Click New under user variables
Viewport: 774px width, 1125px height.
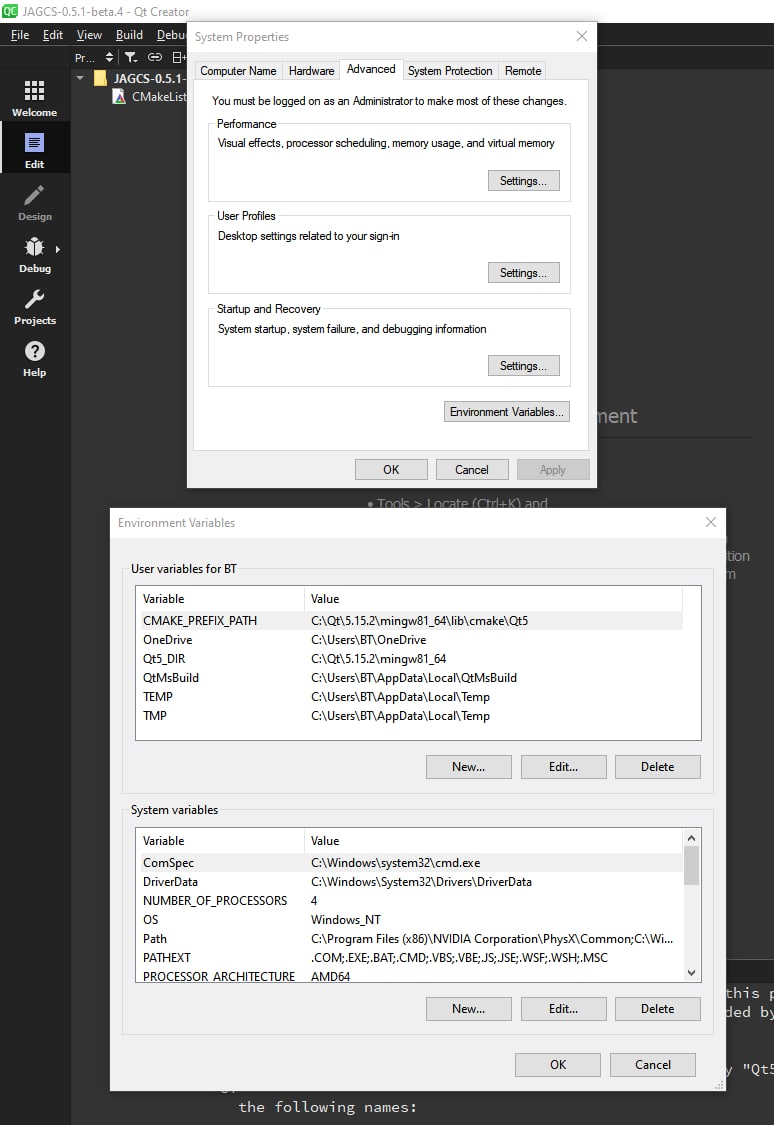[x=468, y=767]
